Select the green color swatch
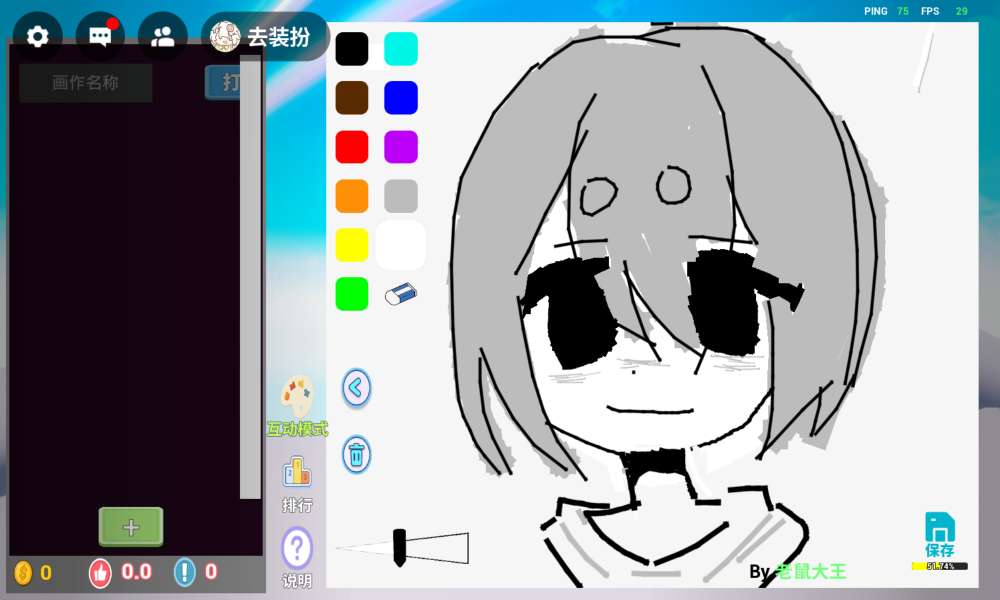This screenshot has height=600, width=1000. (352, 294)
